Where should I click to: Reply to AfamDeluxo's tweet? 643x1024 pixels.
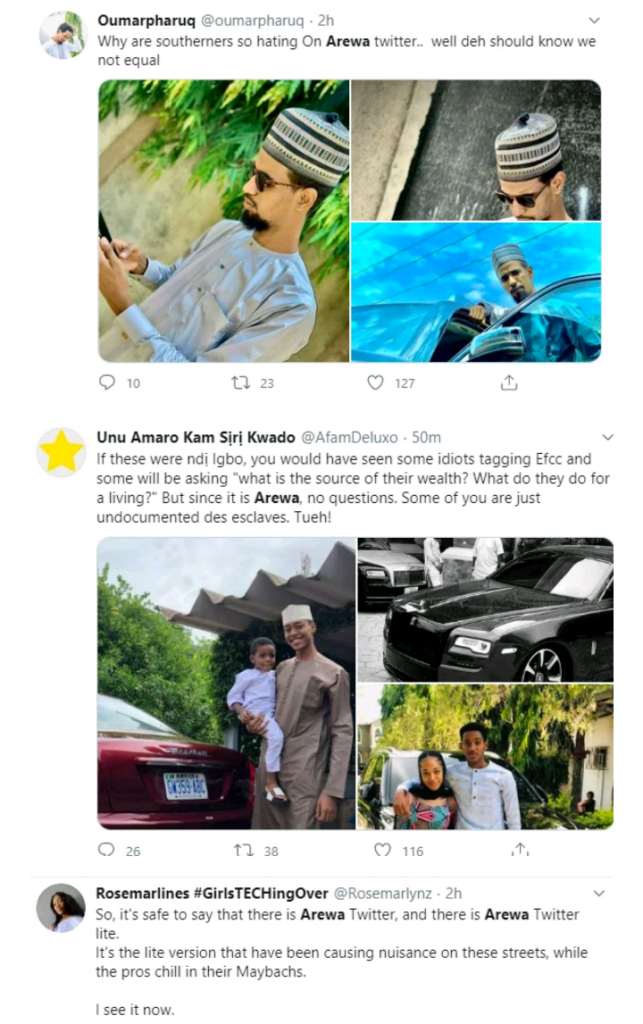106,850
